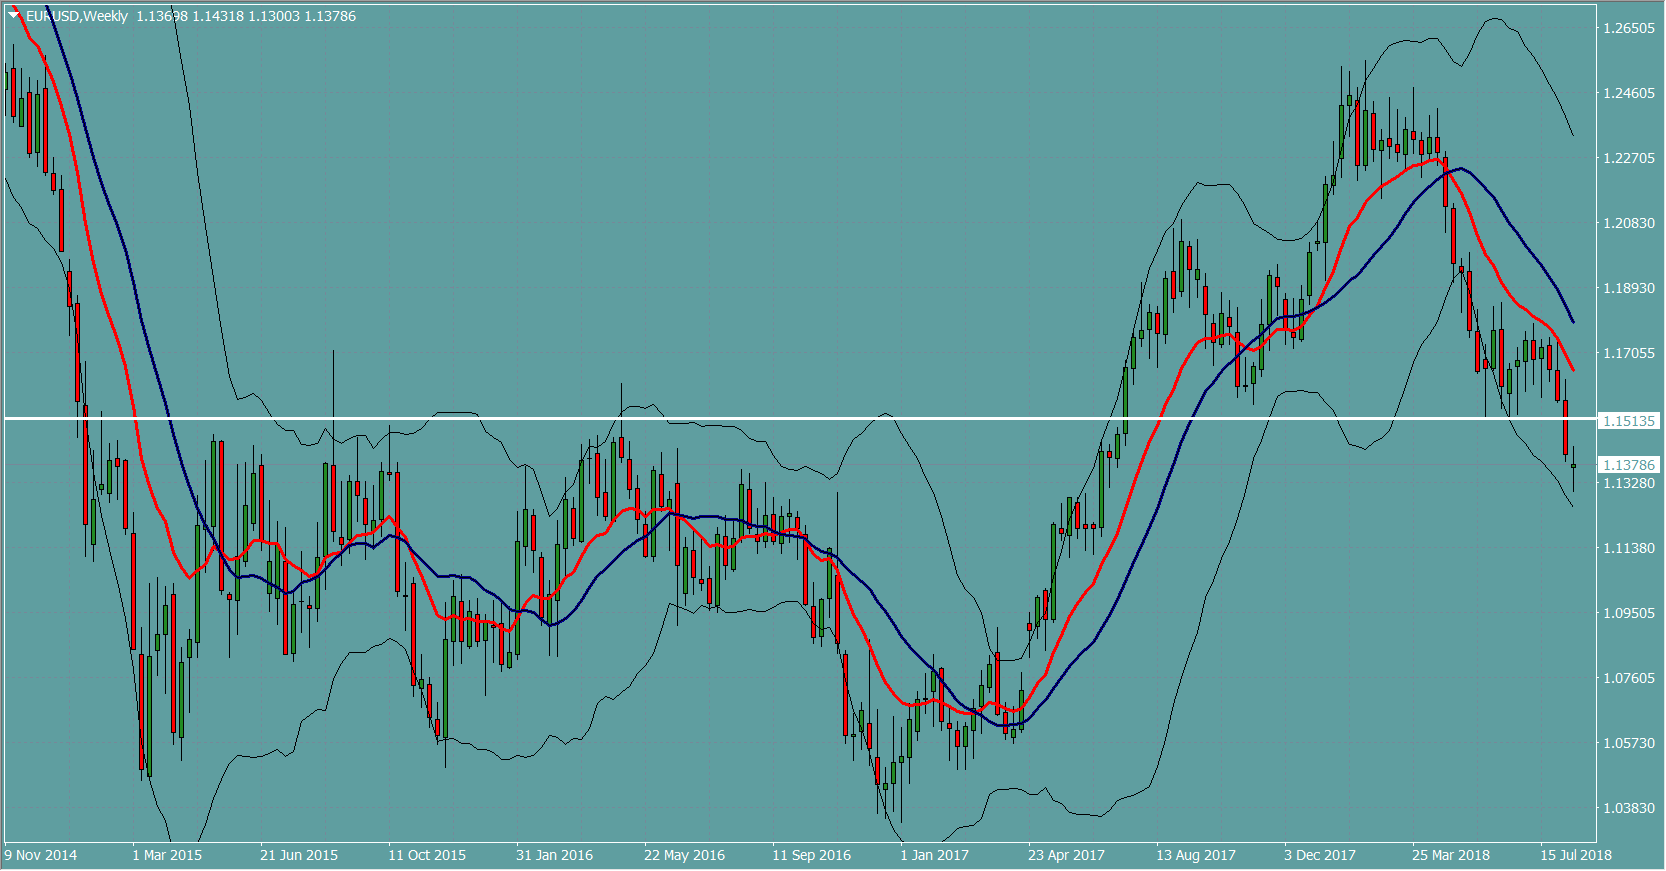Viewport: 1666px width, 871px height.
Task: Click the 23 Apr 2017 date label
Action: click(x=1066, y=855)
